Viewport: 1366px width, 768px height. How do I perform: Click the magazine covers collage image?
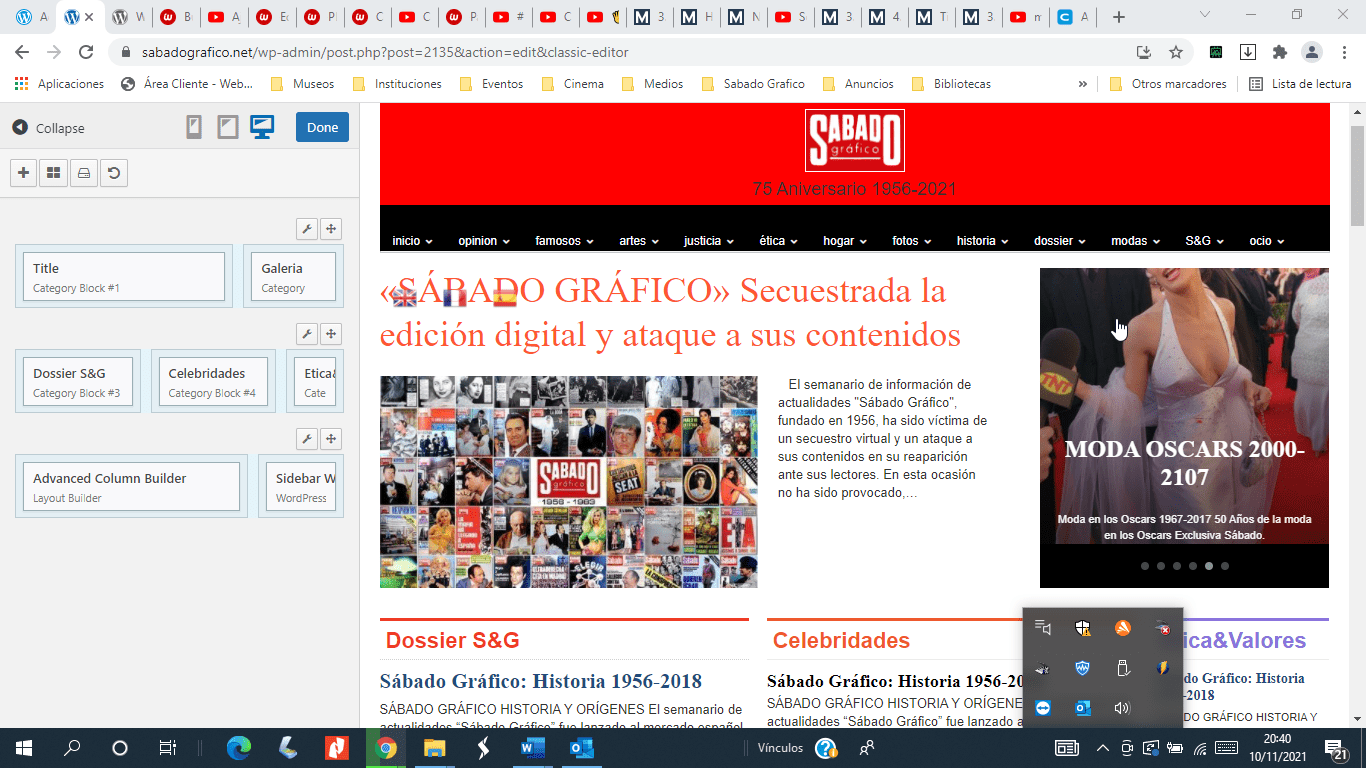click(x=568, y=482)
